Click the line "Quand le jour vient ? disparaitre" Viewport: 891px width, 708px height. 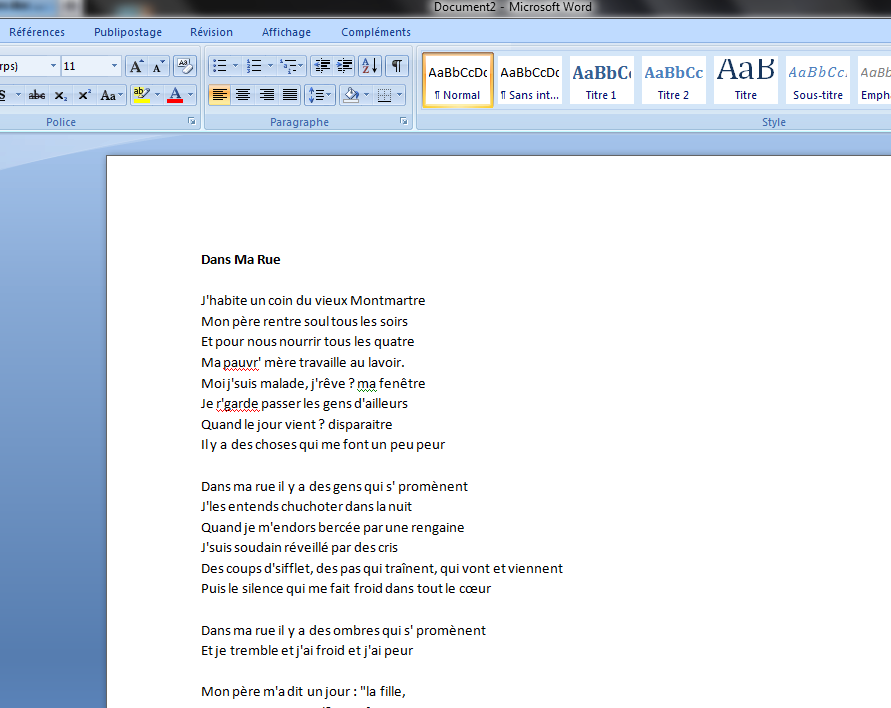(x=297, y=424)
